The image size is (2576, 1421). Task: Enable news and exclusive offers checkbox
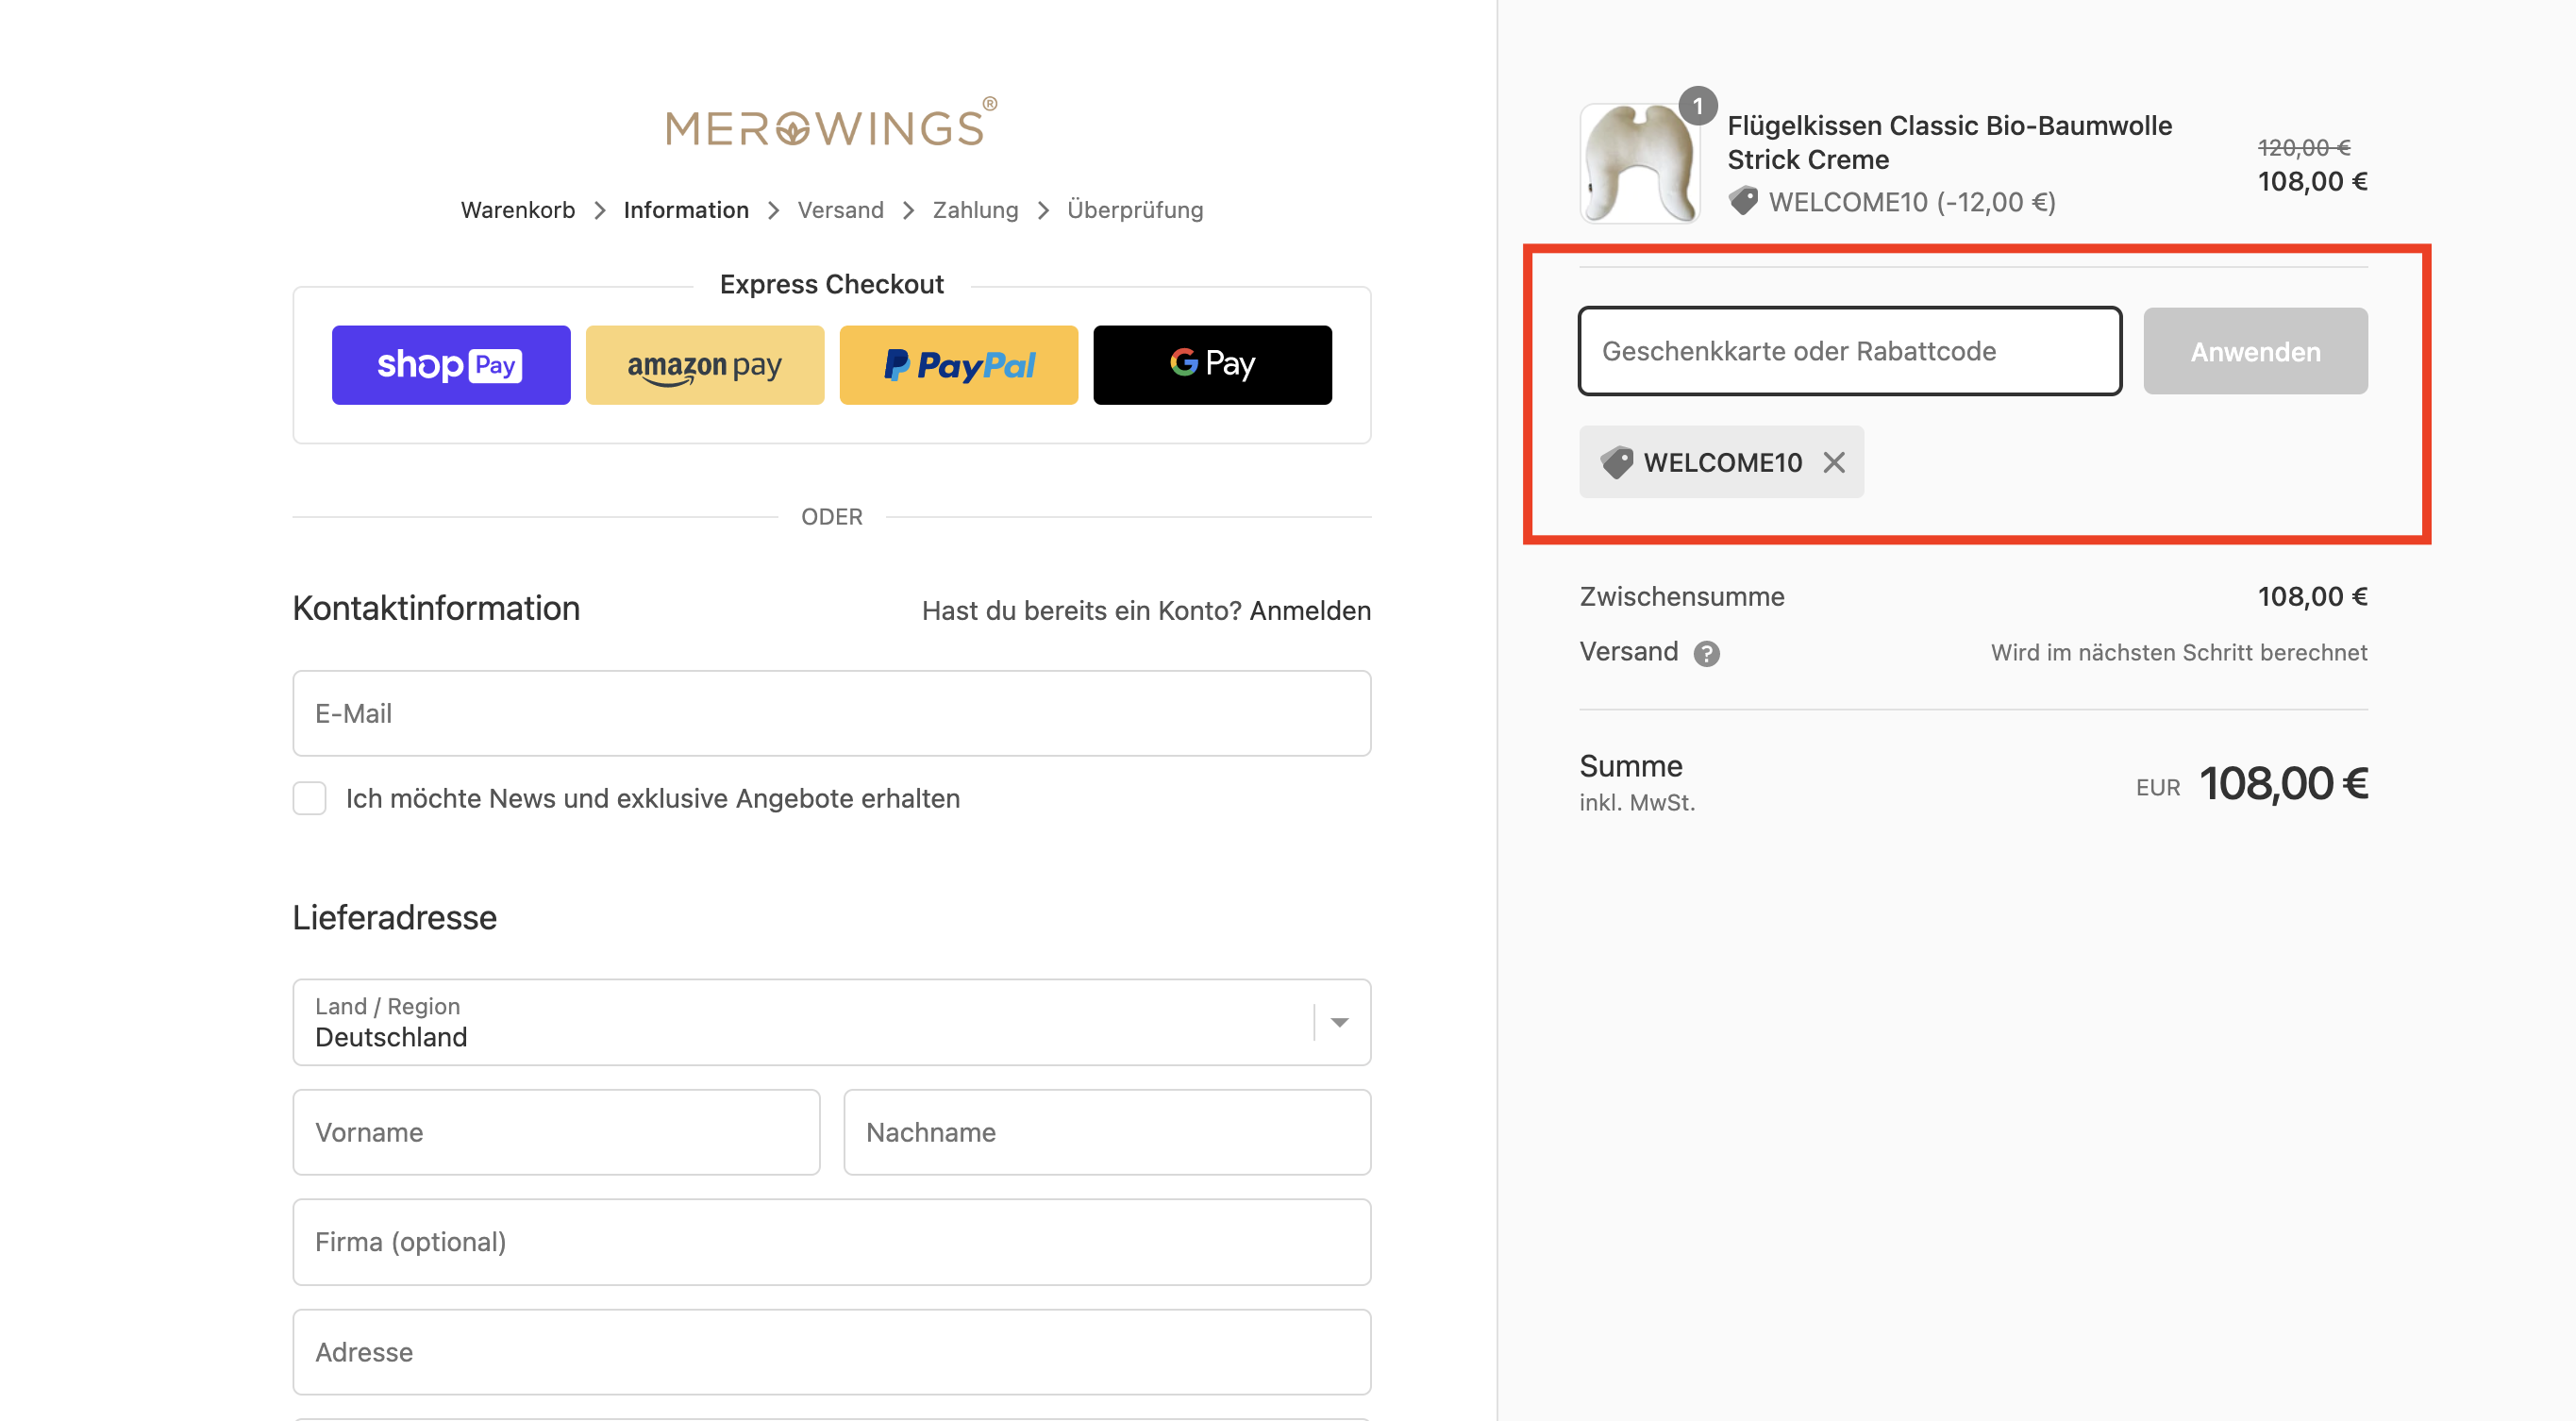click(x=310, y=798)
